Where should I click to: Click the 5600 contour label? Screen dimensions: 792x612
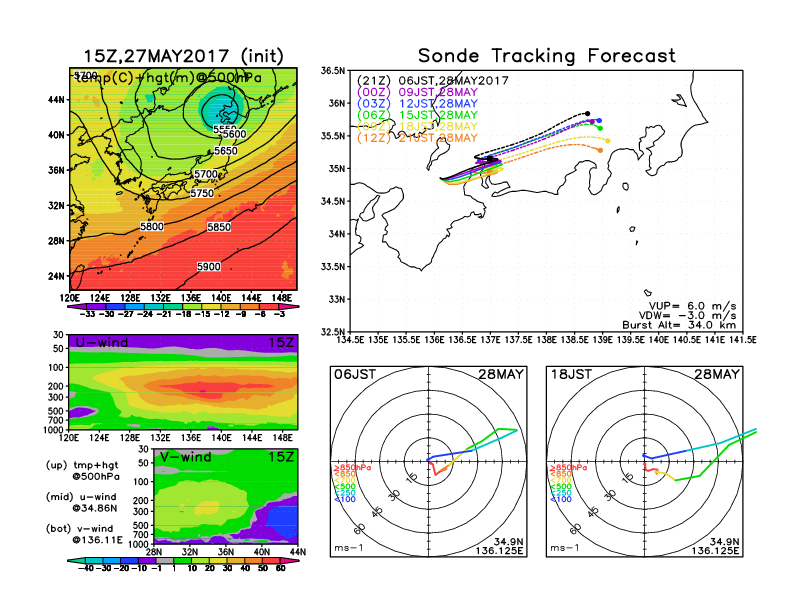pyautogui.click(x=235, y=134)
